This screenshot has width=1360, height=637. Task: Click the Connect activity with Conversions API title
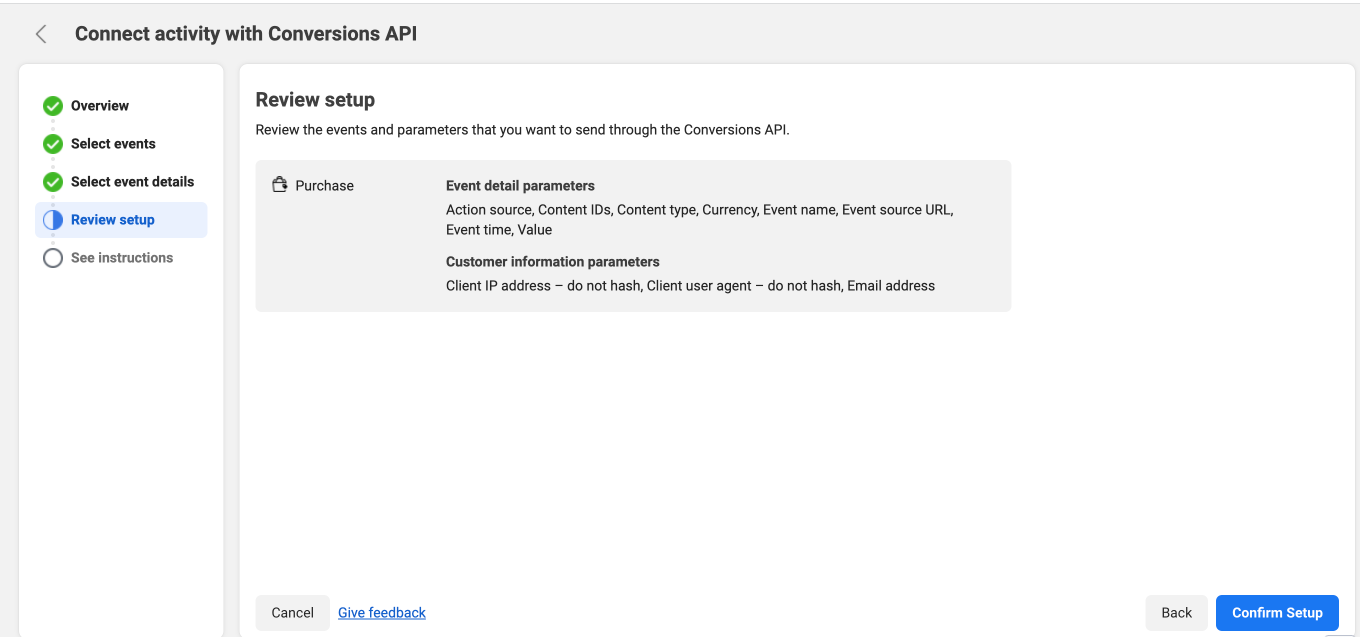246,34
